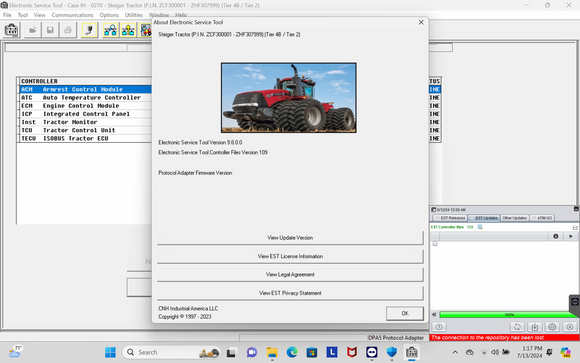Screen dimensions: 580x363
Task: Click OK in the About dialog
Action: 405,313
